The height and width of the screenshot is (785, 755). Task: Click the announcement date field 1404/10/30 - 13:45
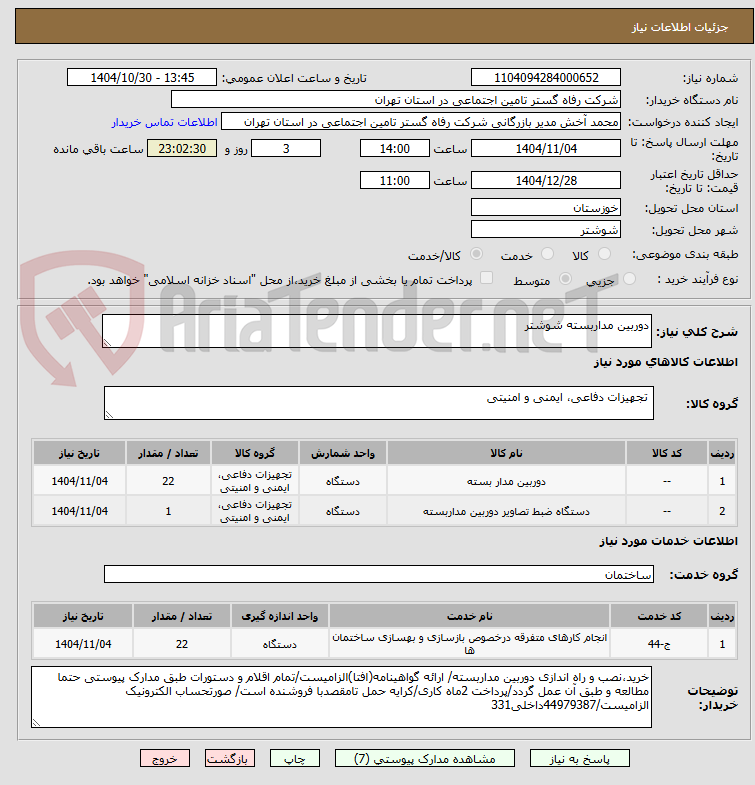142,78
